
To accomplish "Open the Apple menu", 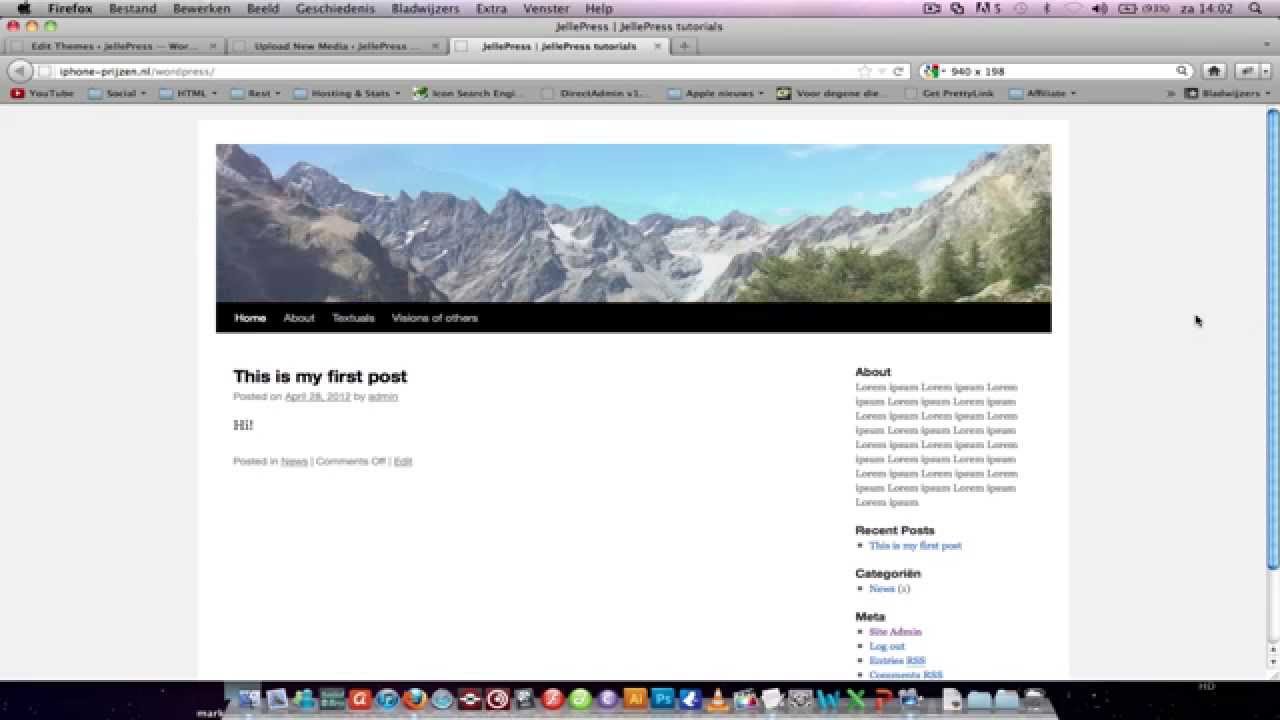I will pyautogui.click(x=24, y=8).
